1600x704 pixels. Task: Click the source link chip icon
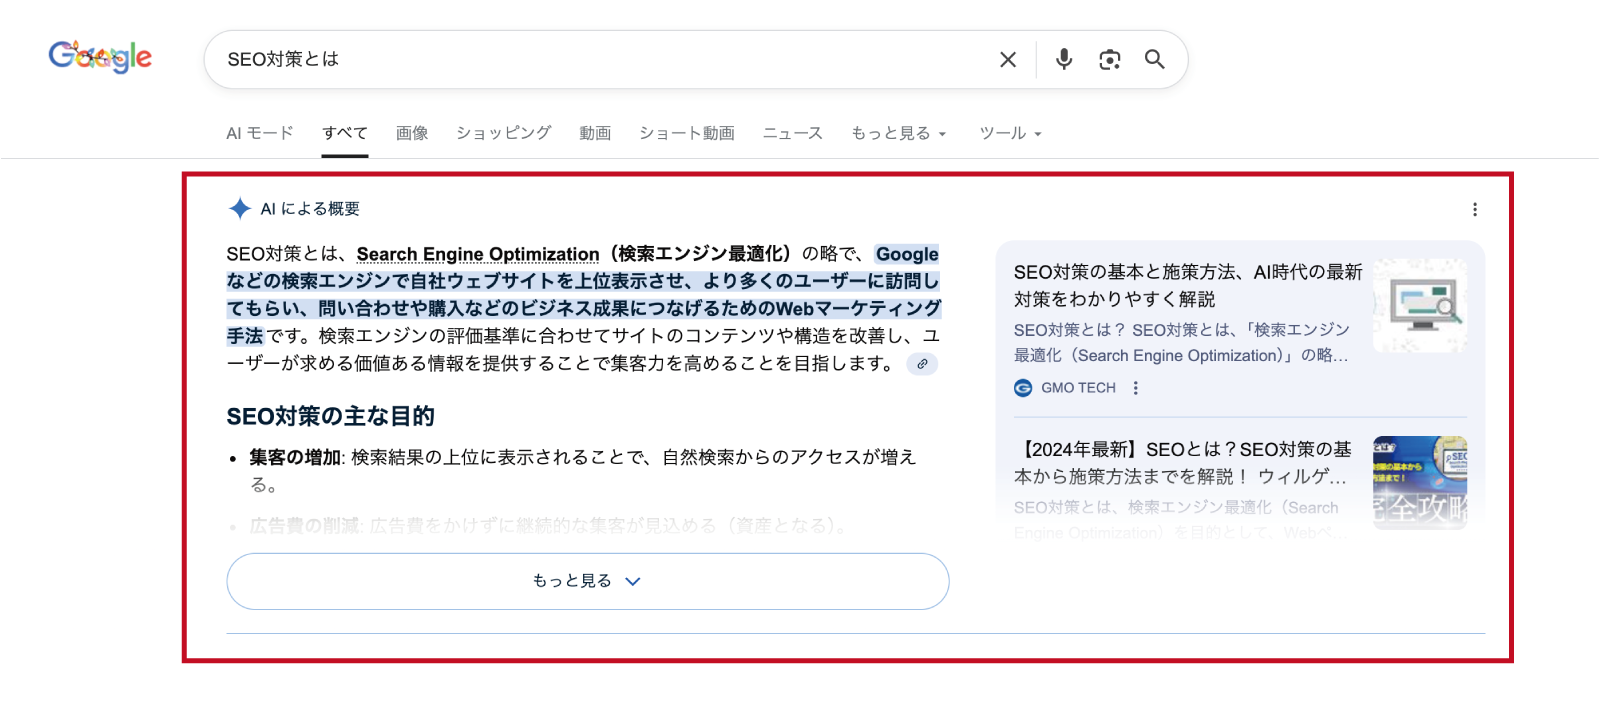tap(922, 364)
